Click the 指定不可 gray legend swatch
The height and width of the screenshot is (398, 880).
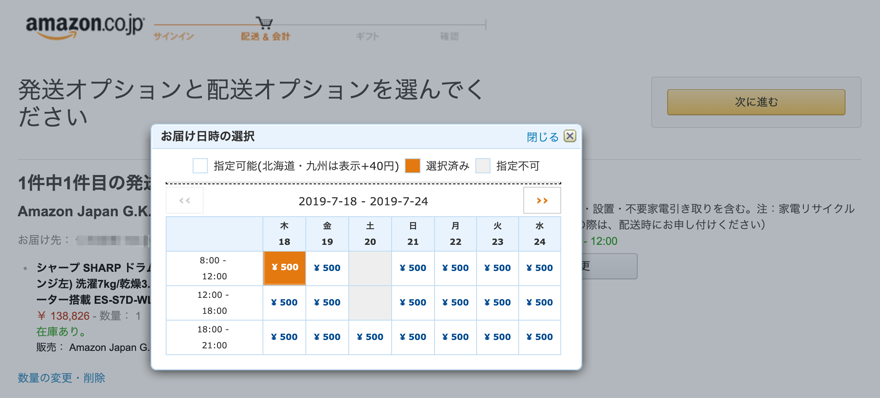[483, 166]
